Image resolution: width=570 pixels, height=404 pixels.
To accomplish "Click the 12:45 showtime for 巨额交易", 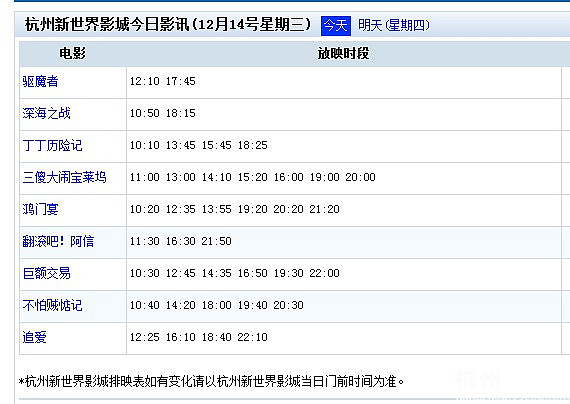I will (x=181, y=273).
